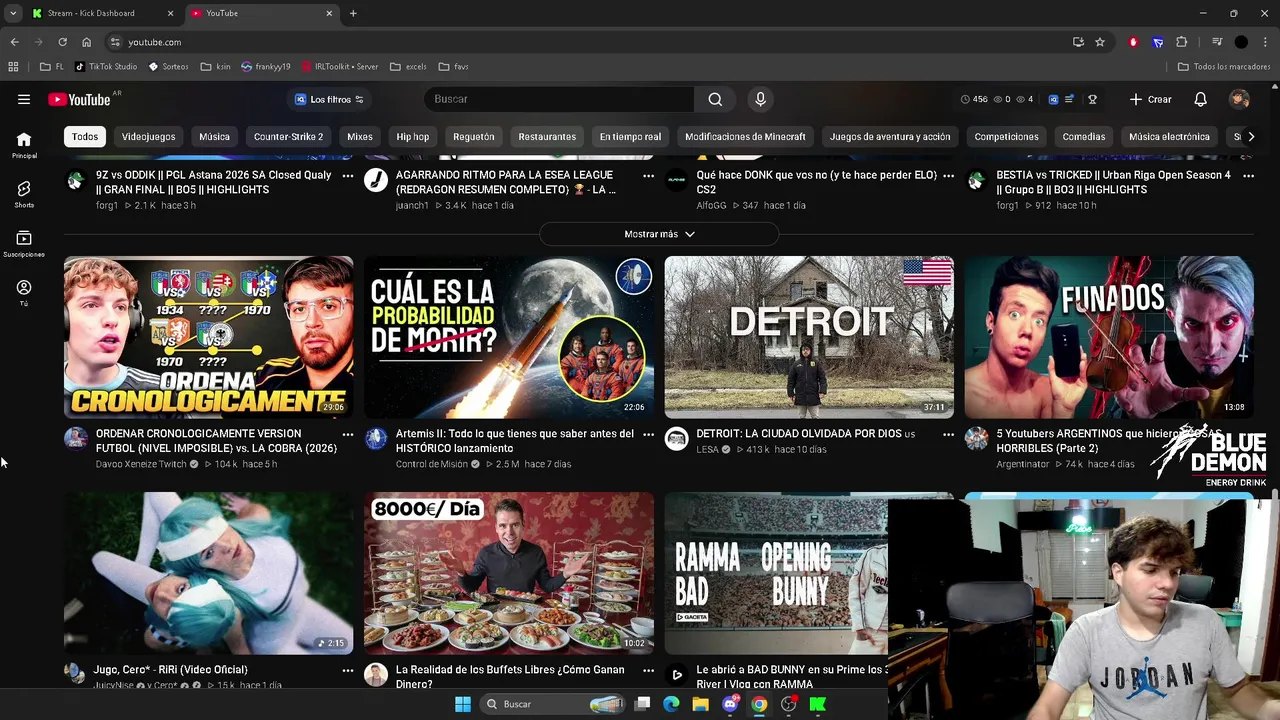Open Shorts in the sidebar

(x=24, y=194)
